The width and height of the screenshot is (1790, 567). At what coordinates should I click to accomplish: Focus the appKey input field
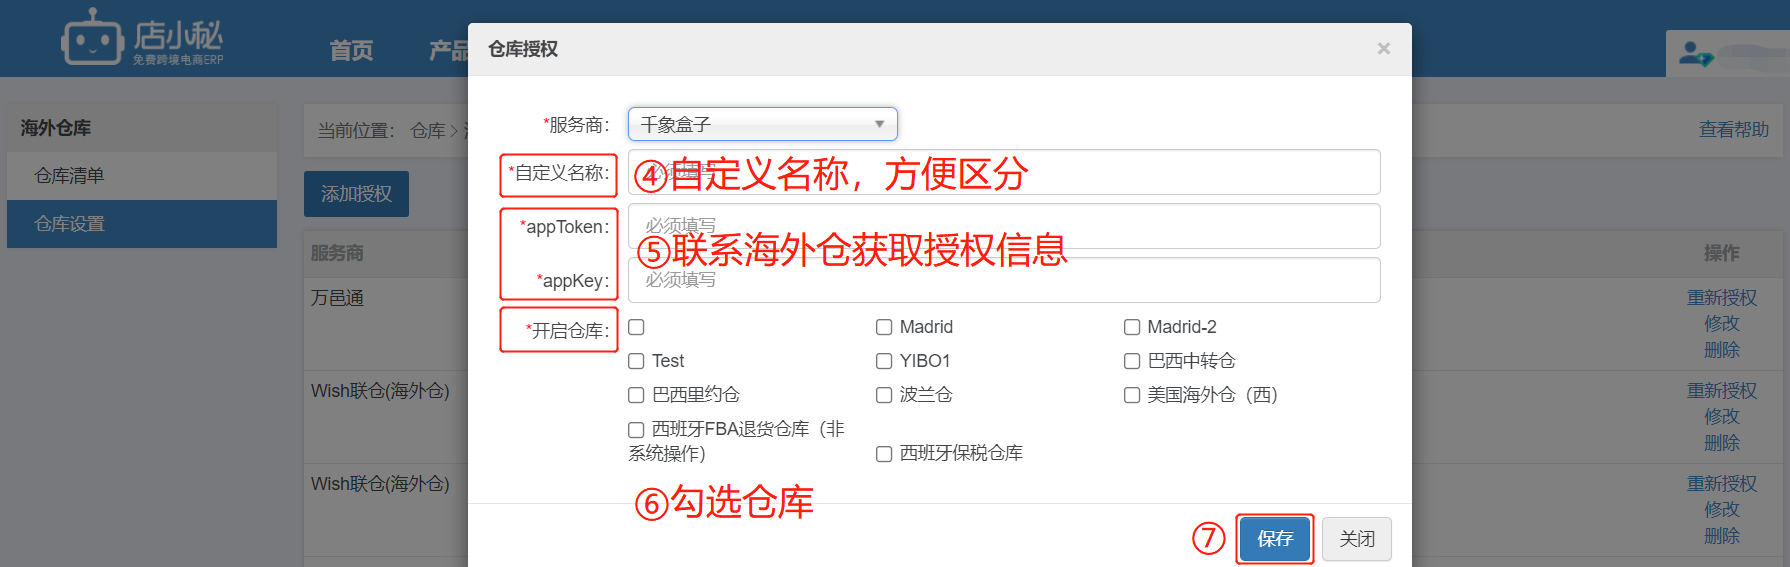(1004, 280)
